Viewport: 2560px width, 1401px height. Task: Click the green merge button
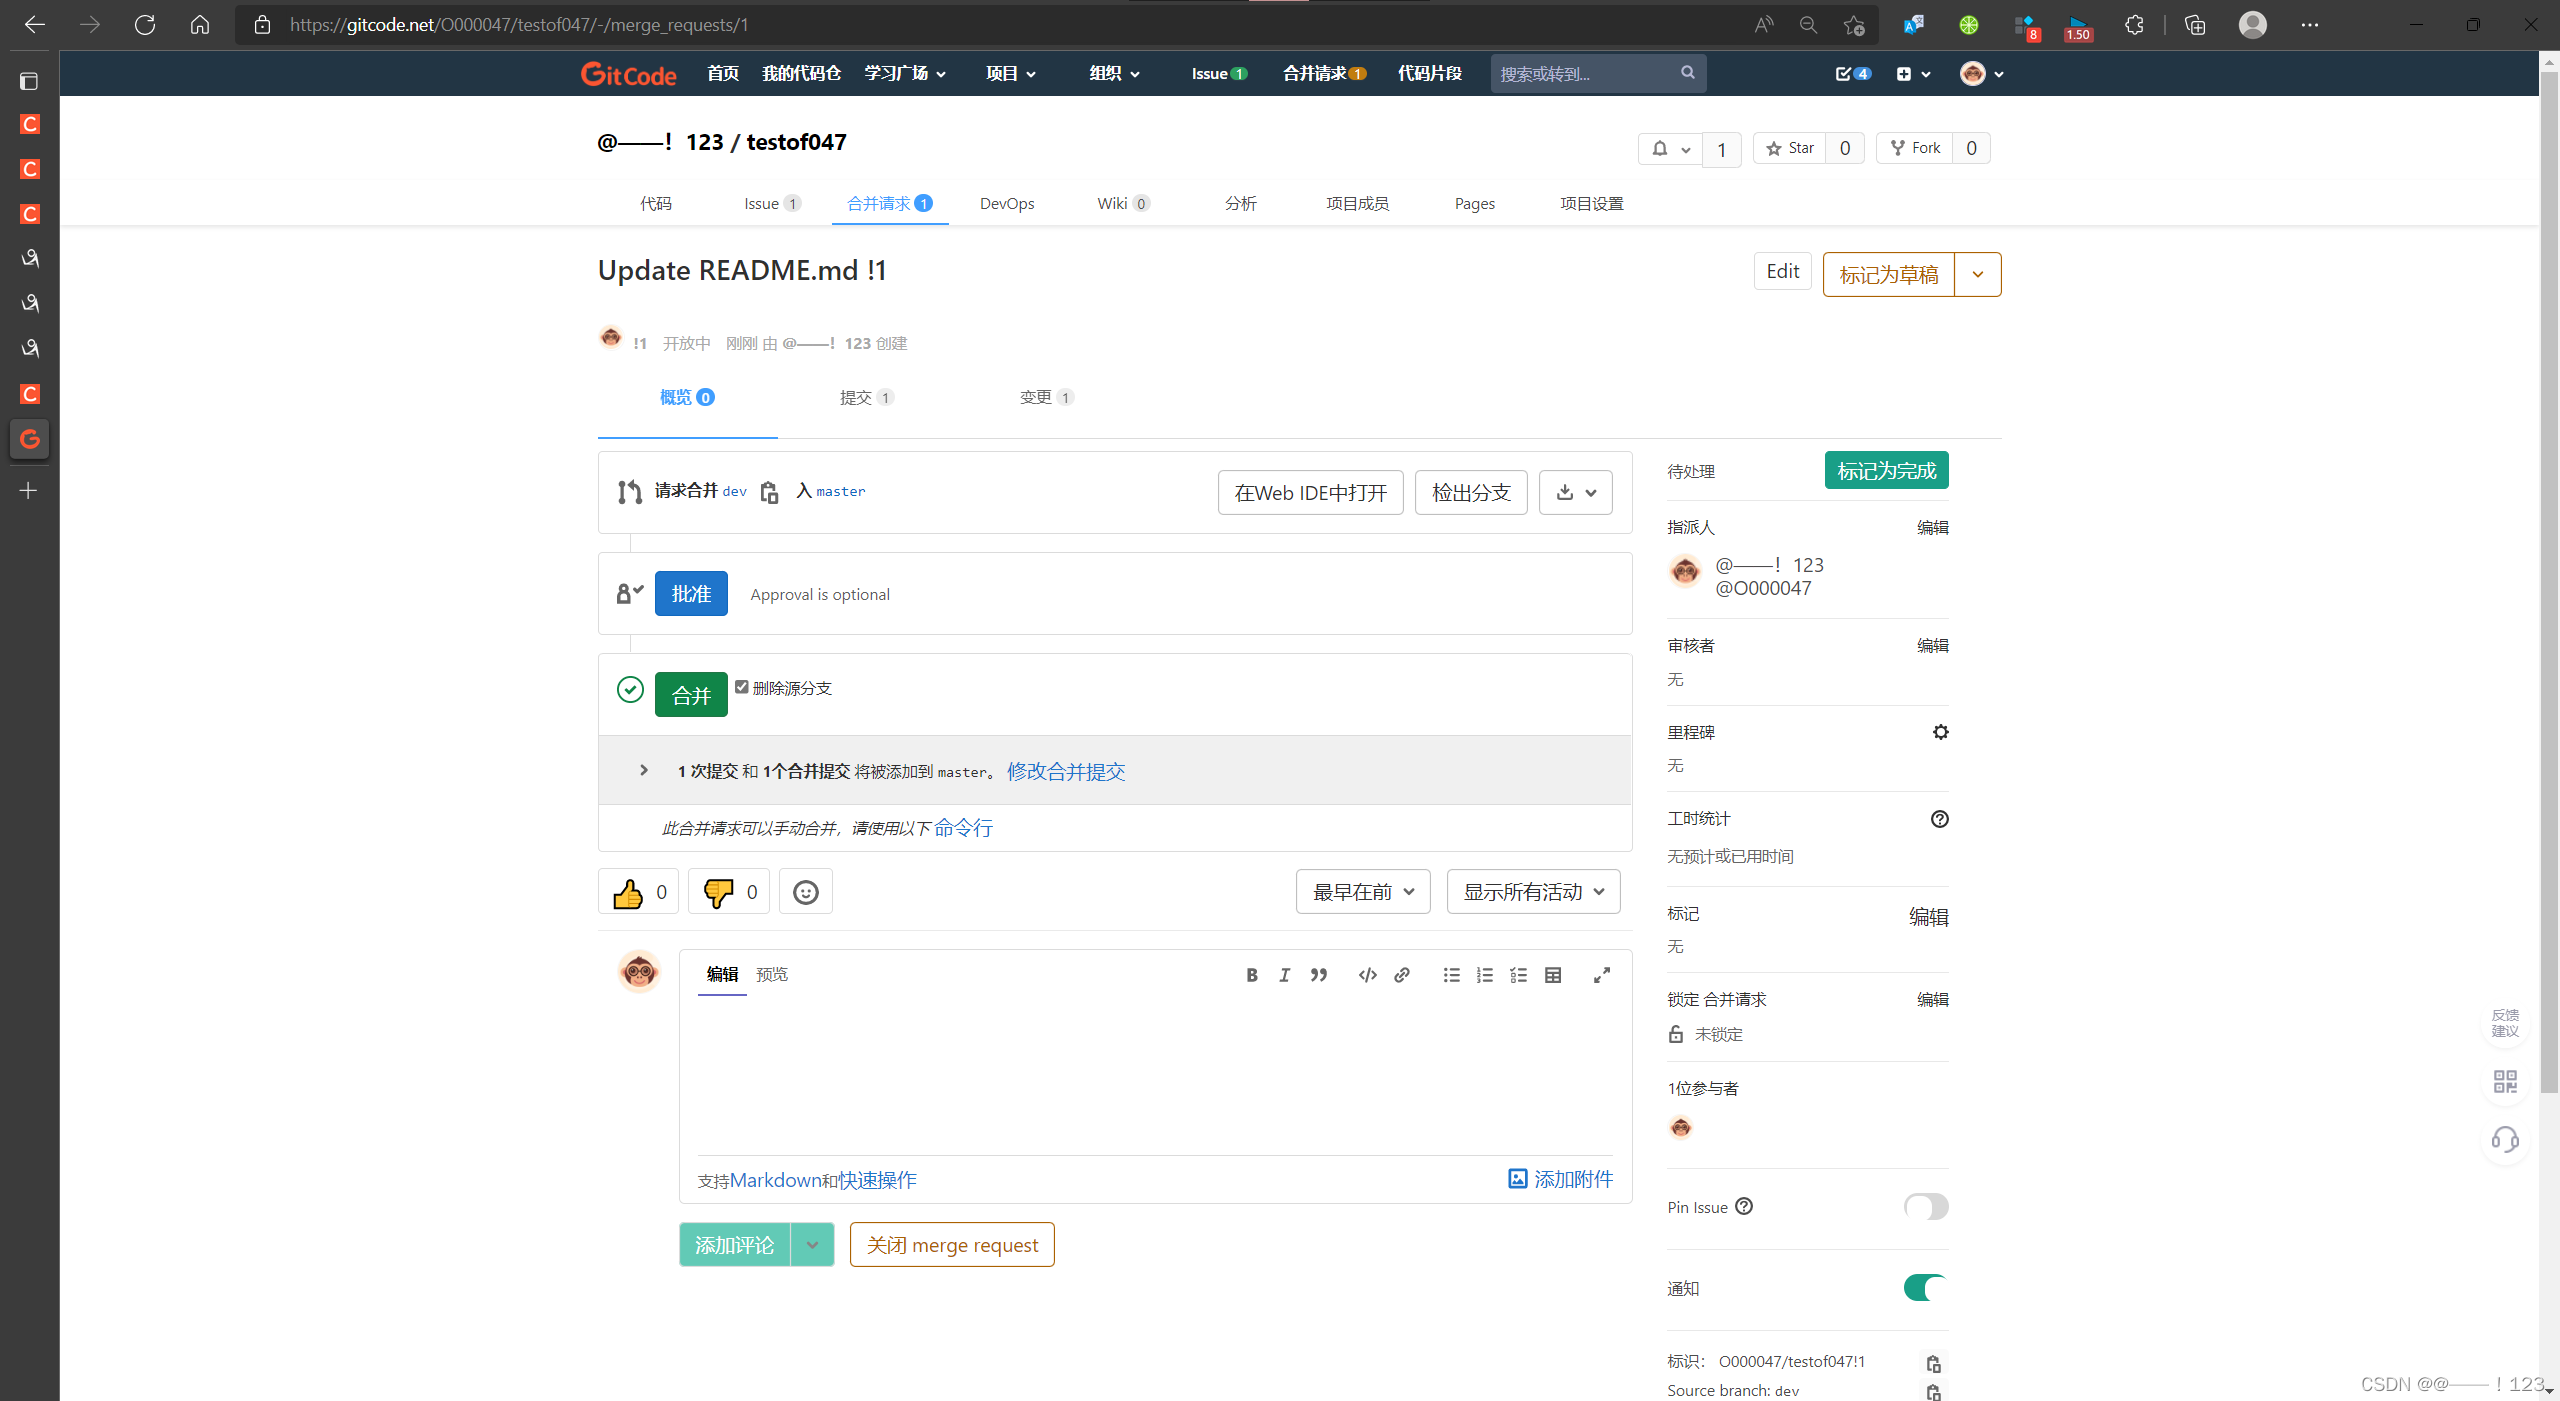[x=691, y=695]
